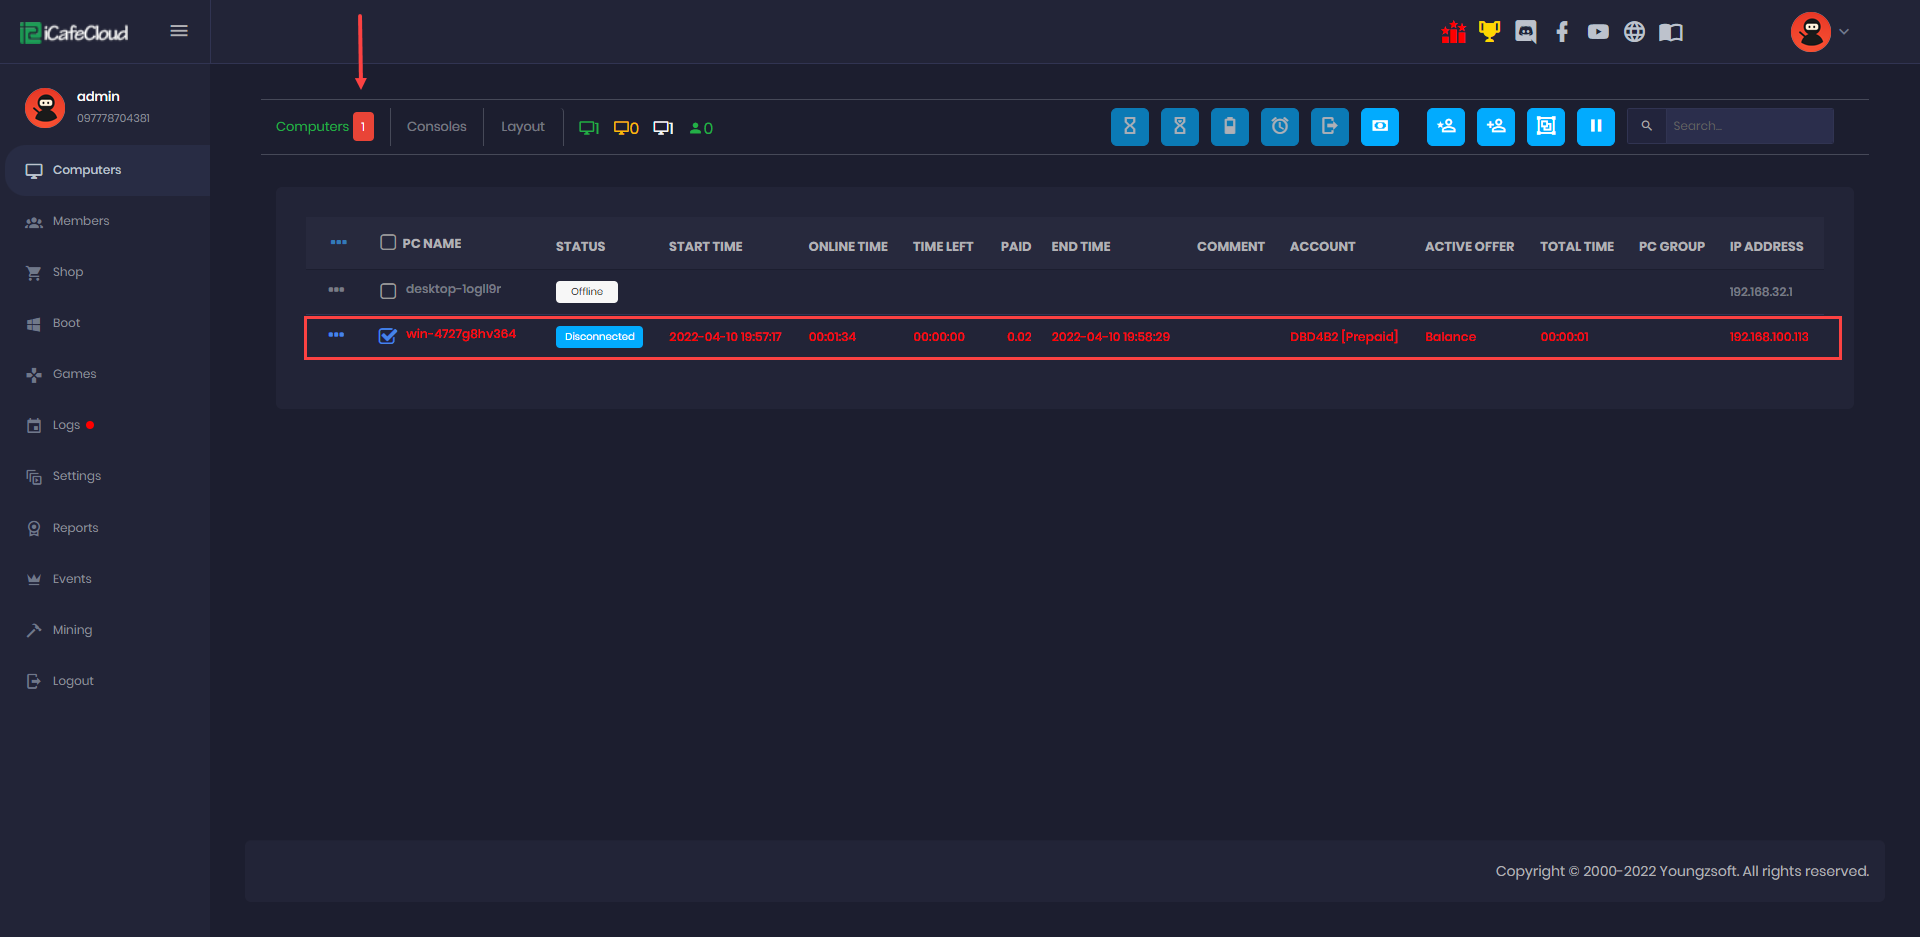Click the cash/money icon button
Screen dimensions: 1920x937
(x=1379, y=127)
